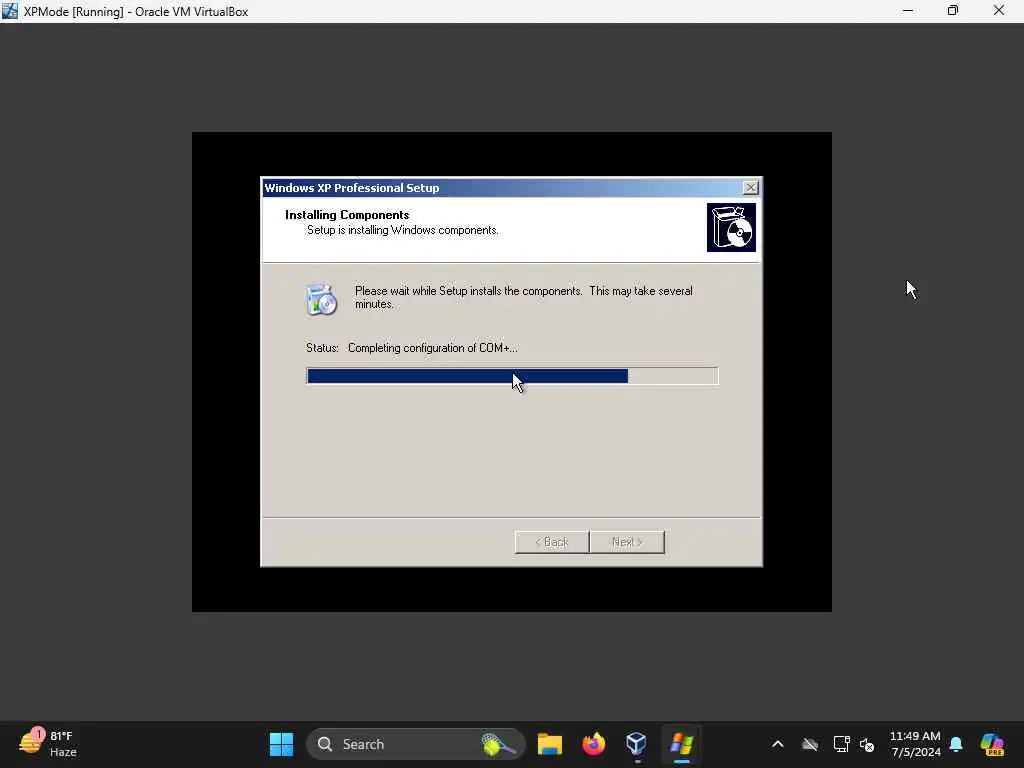Click the network display tray icon
Image resolution: width=1024 pixels, height=768 pixels.
(x=841, y=744)
